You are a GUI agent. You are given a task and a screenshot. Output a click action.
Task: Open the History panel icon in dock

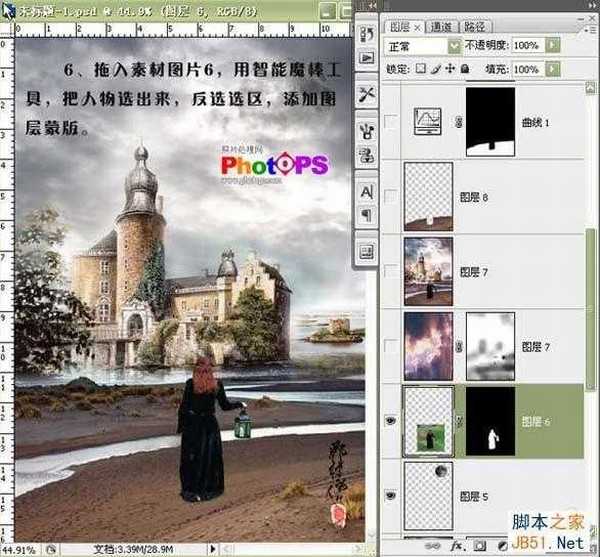(366, 35)
